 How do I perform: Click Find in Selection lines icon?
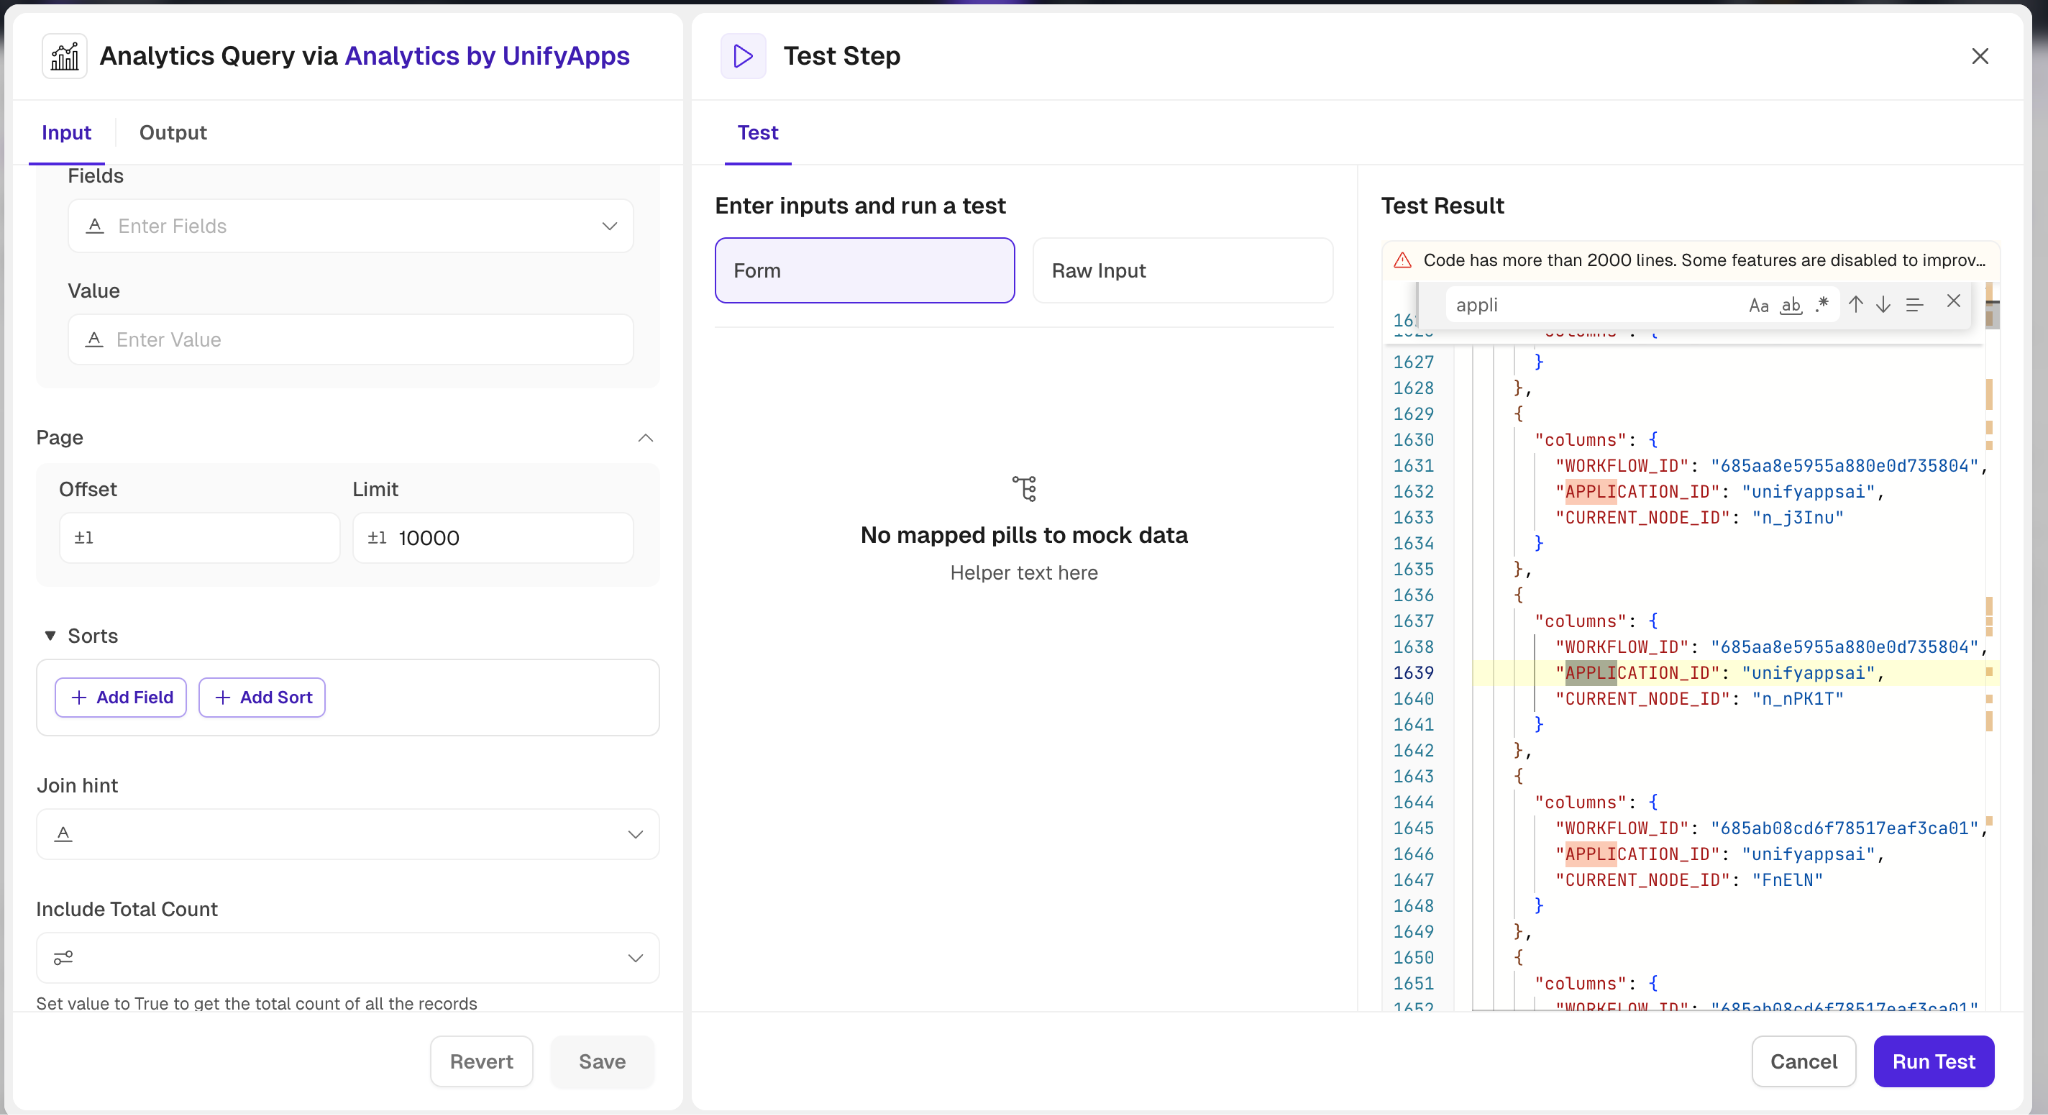click(1915, 304)
